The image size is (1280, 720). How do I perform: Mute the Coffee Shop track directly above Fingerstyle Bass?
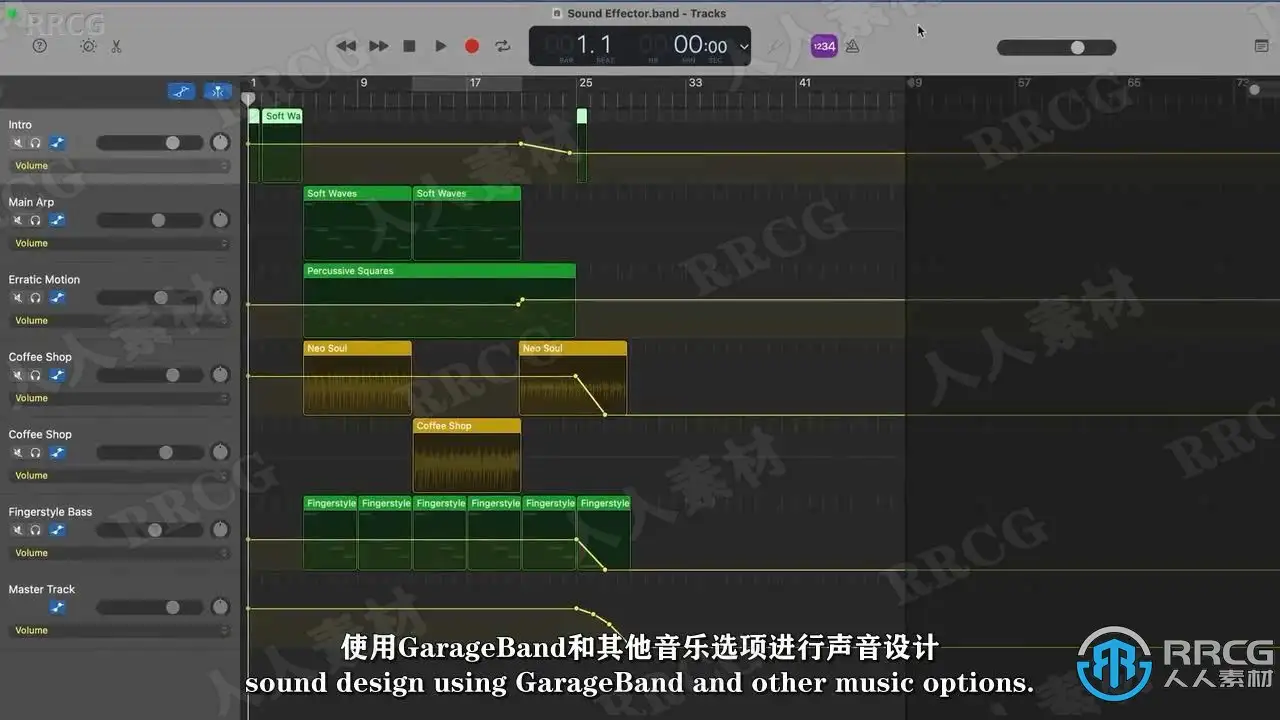pos(17,453)
